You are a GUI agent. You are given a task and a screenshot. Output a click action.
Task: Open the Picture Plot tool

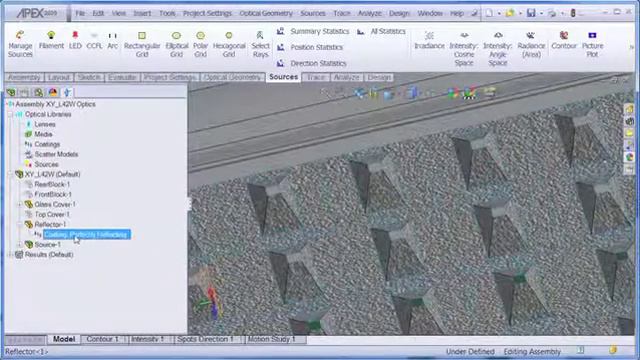pyautogui.click(x=592, y=44)
